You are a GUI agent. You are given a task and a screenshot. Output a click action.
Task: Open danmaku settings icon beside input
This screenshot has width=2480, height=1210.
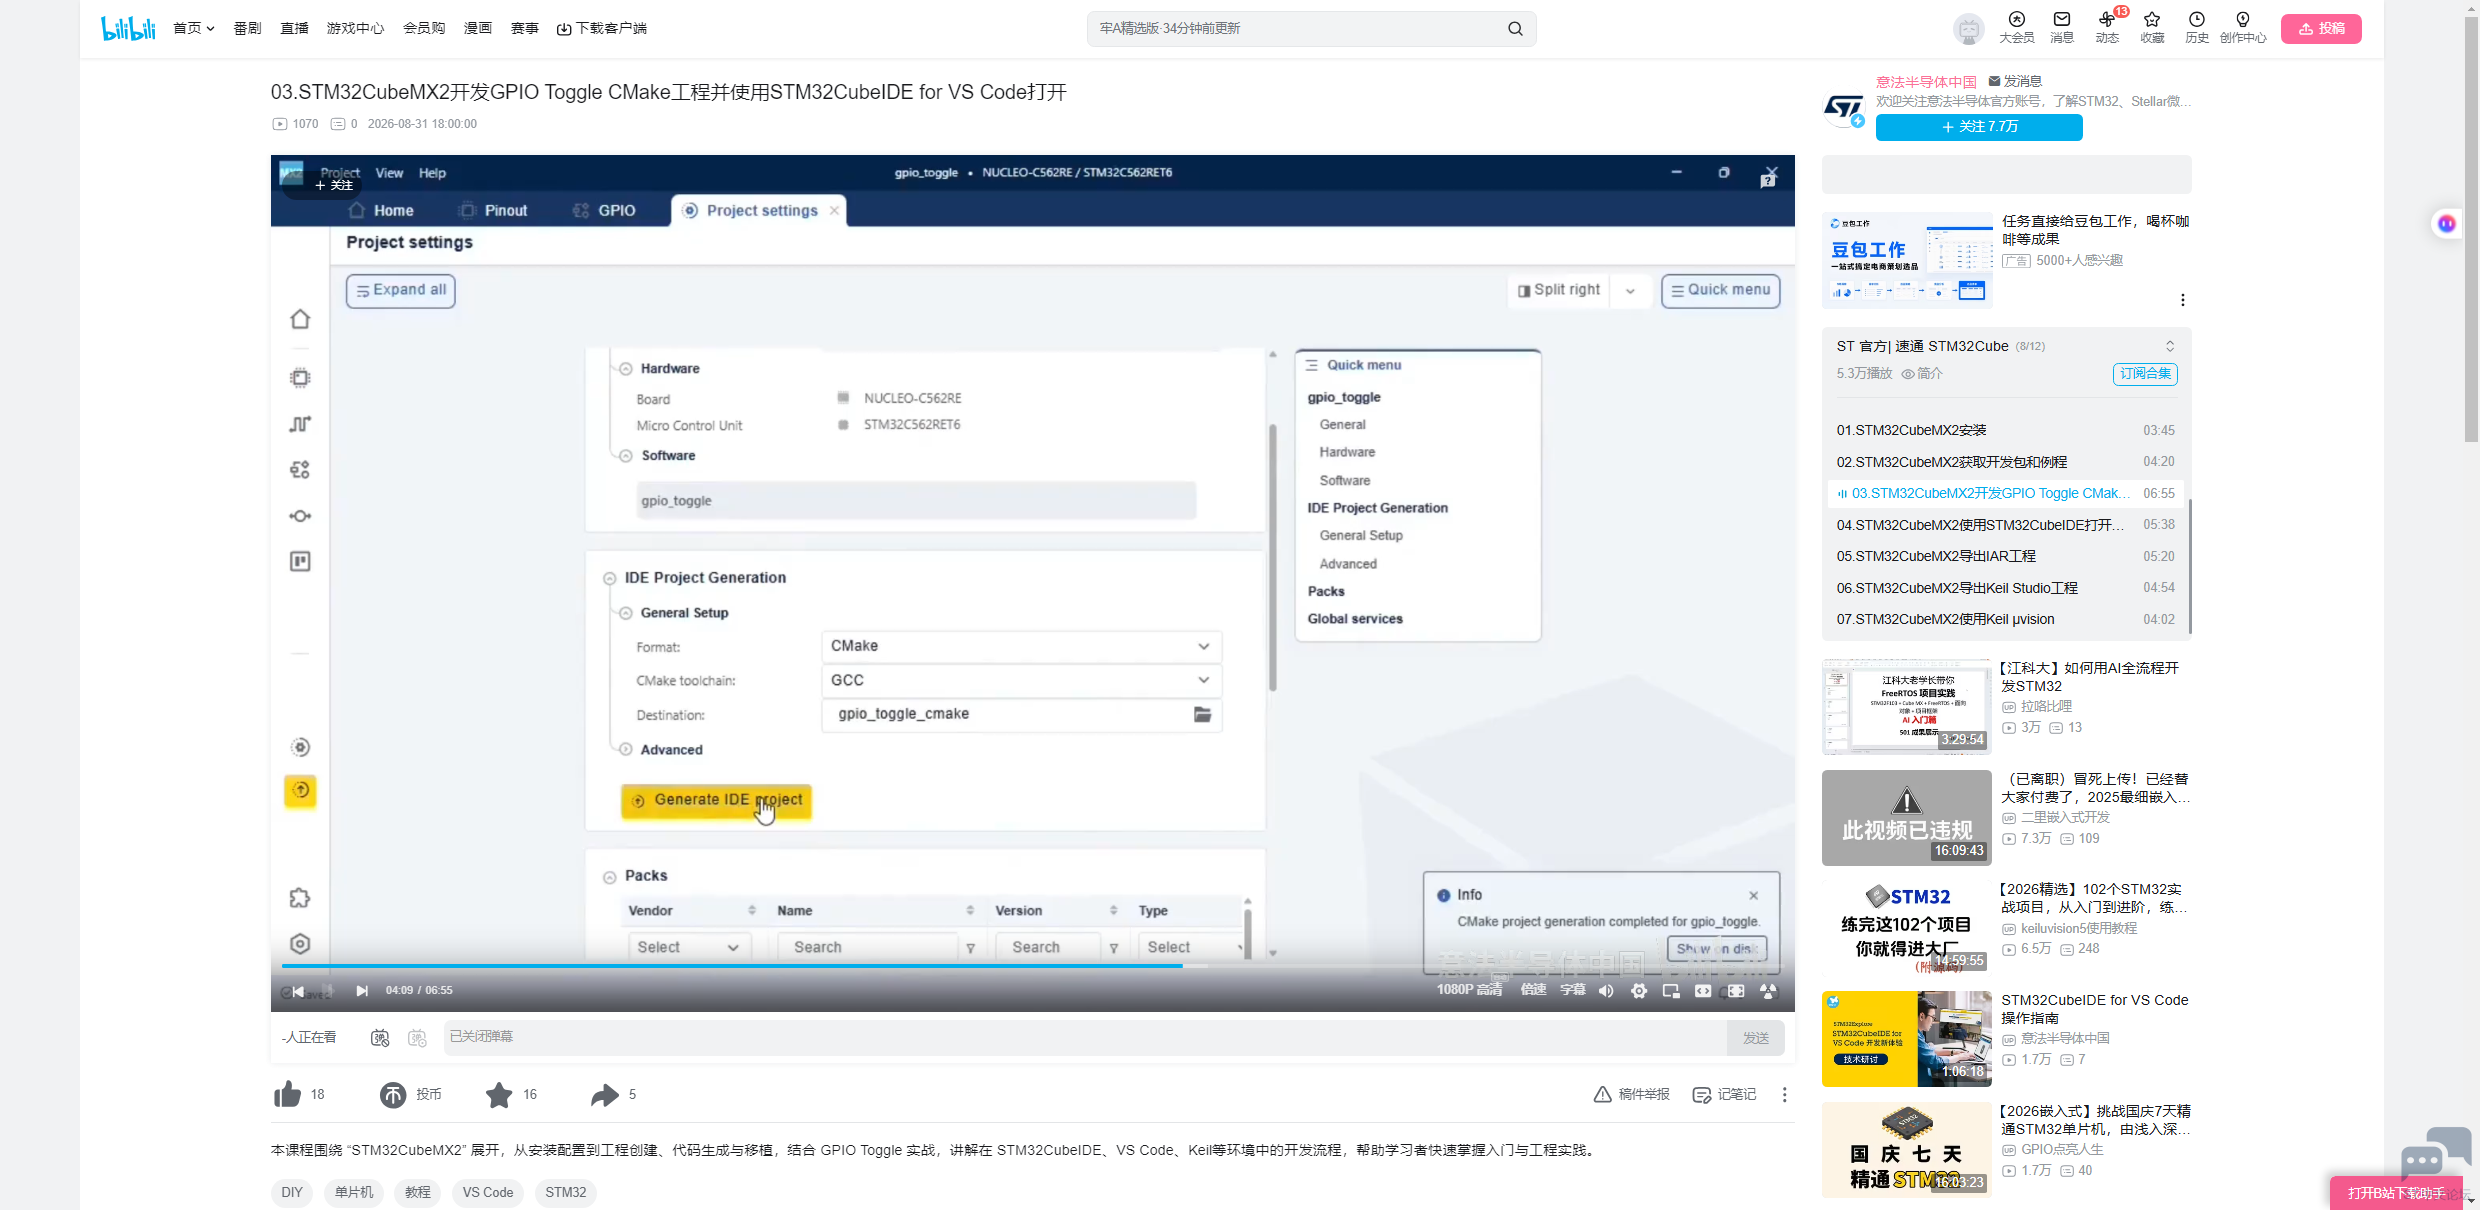tap(418, 1038)
